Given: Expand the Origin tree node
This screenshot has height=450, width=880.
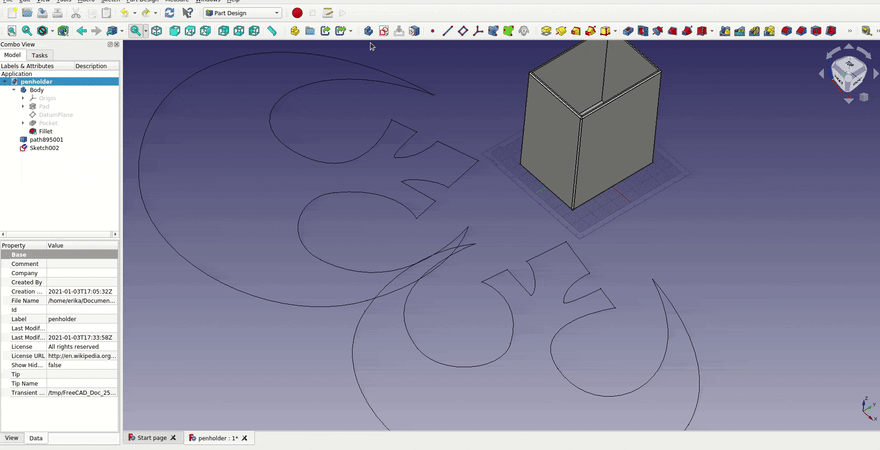Looking at the screenshot, I should click(23, 98).
